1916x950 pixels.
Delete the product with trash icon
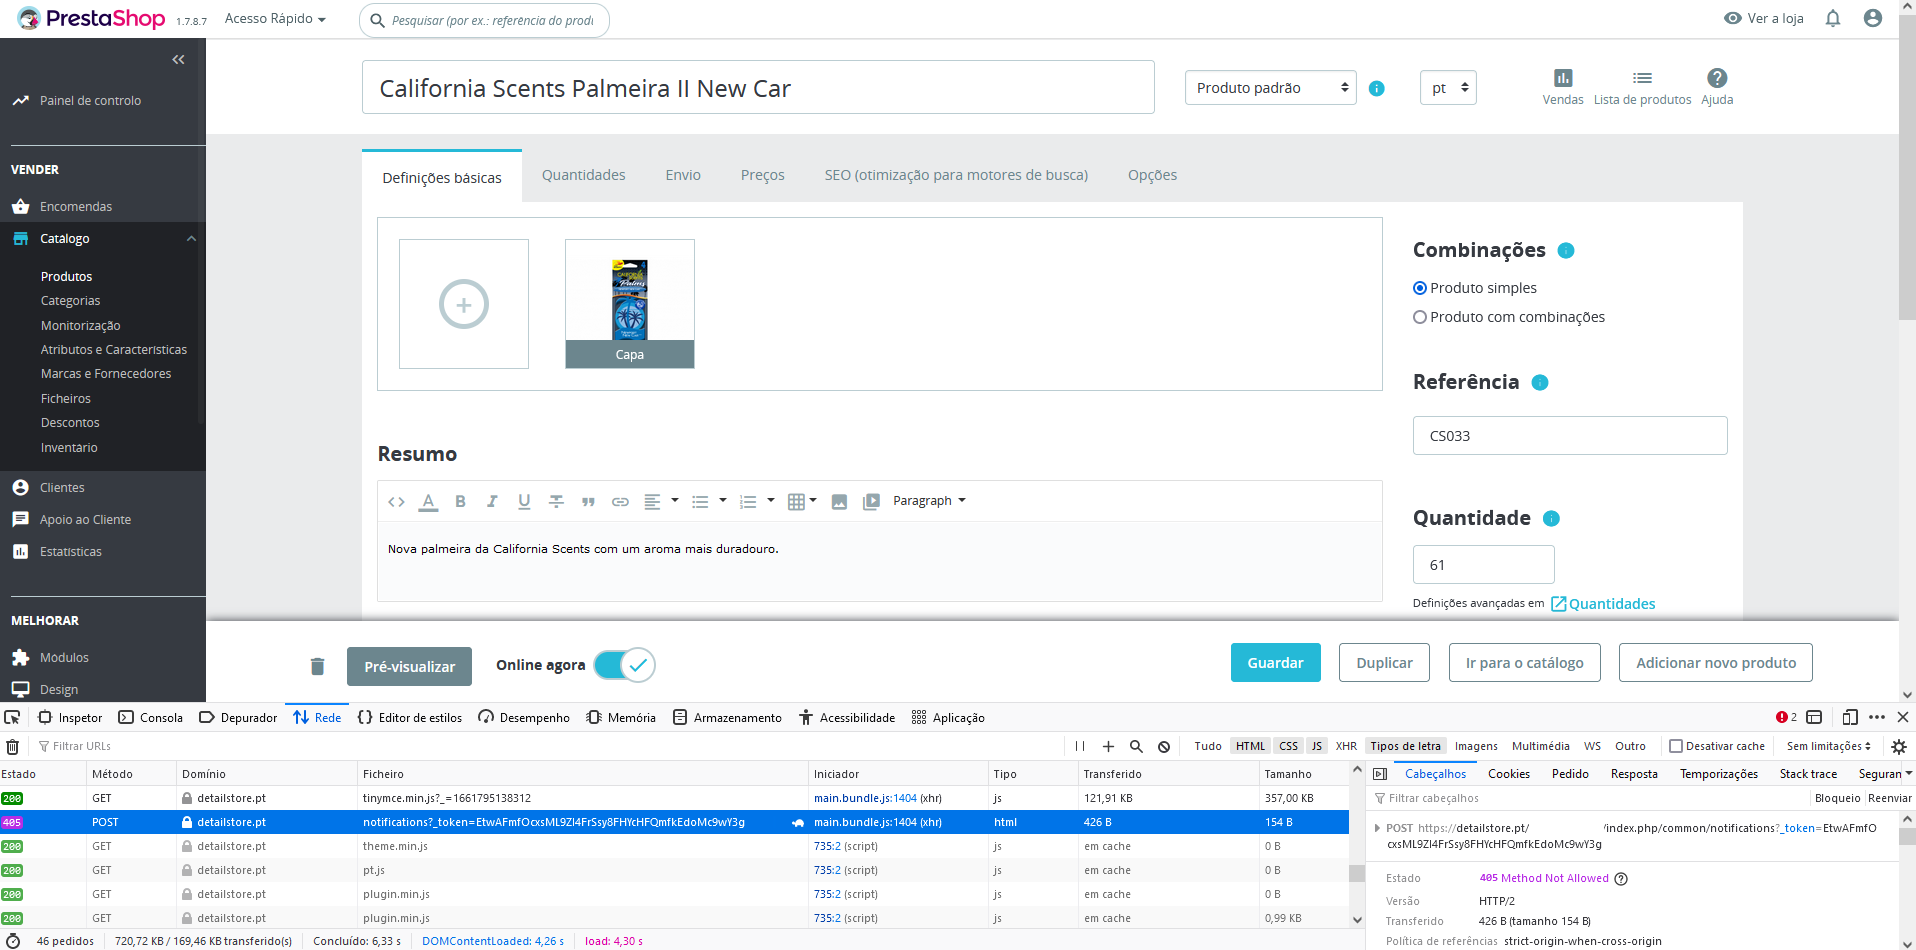(317, 666)
